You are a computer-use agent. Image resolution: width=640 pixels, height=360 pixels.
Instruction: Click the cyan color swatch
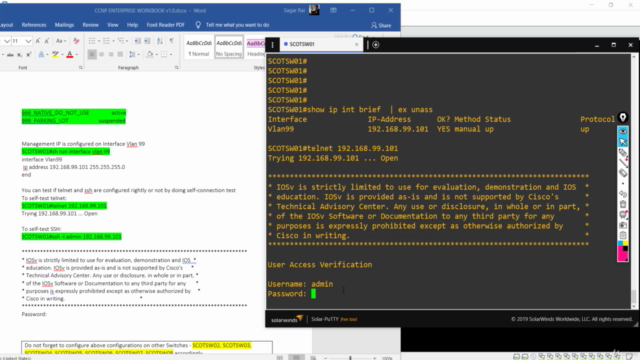[x=620, y=243]
